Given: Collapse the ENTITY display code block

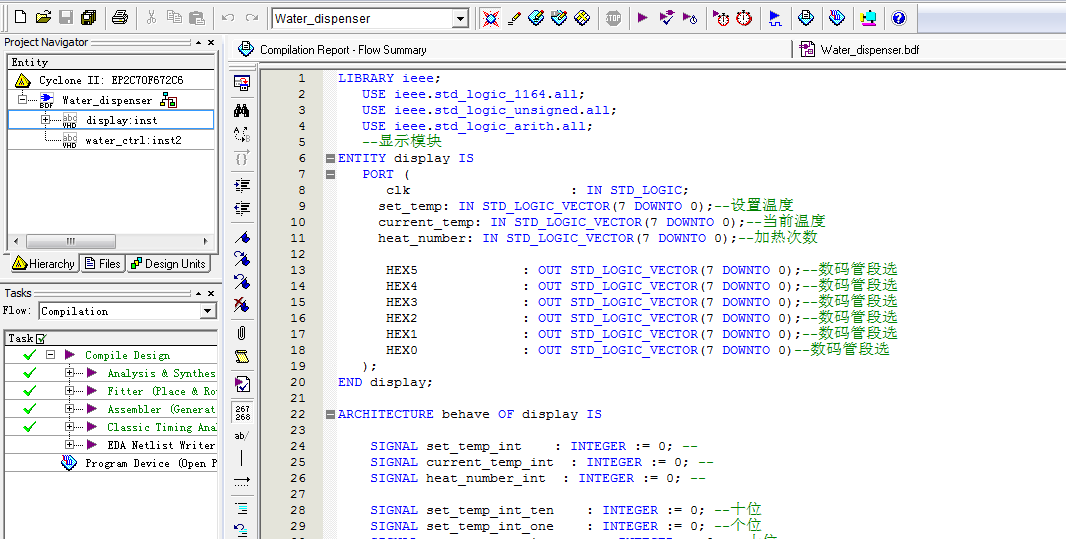Looking at the screenshot, I should click(x=330, y=158).
